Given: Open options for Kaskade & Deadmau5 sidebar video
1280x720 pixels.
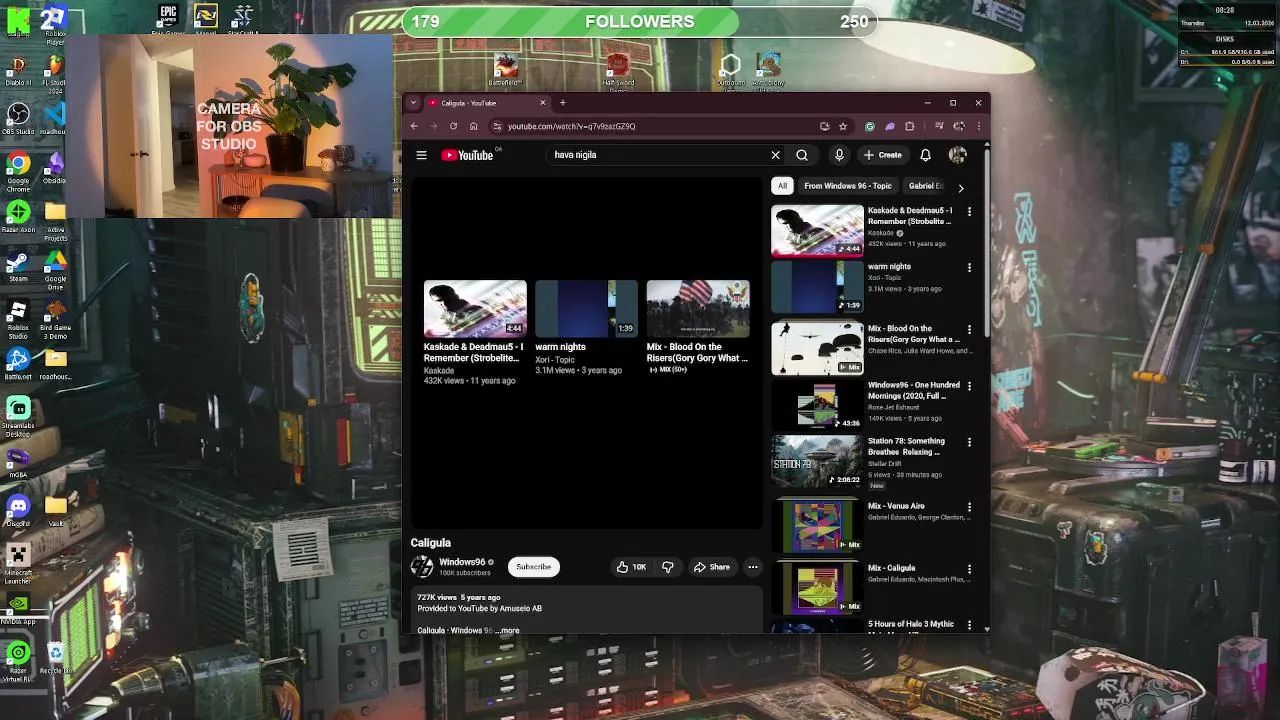Looking at the screenshot, I should coord(969,212).
